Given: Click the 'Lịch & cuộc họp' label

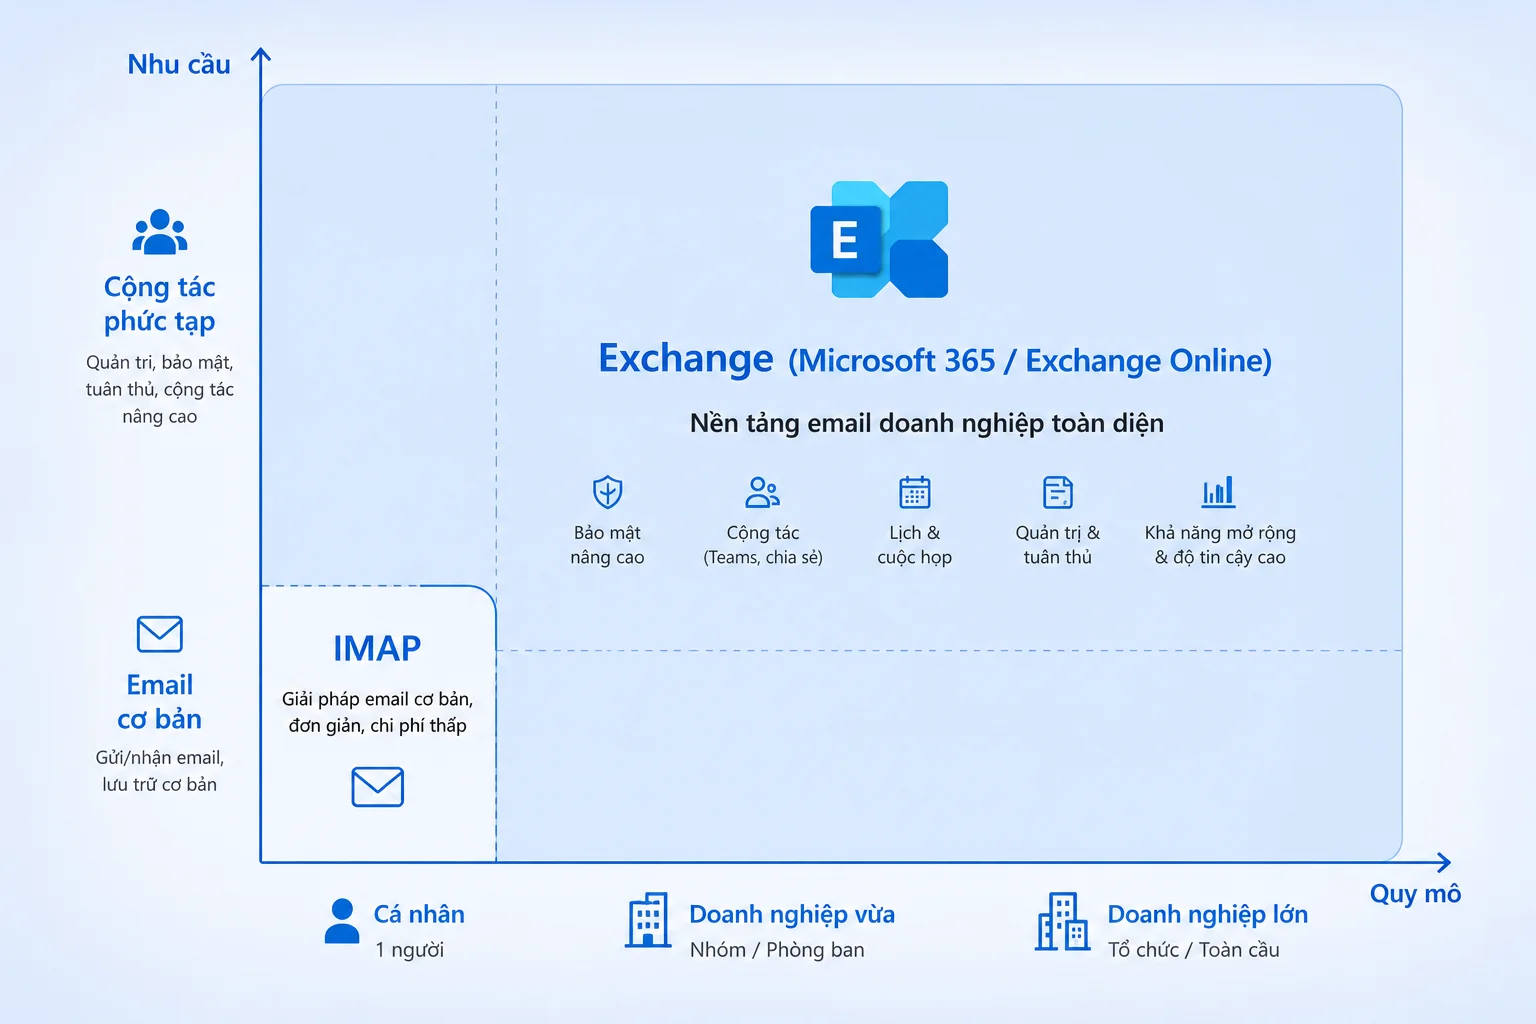Looking at the screenshot, I should (915, 545).
